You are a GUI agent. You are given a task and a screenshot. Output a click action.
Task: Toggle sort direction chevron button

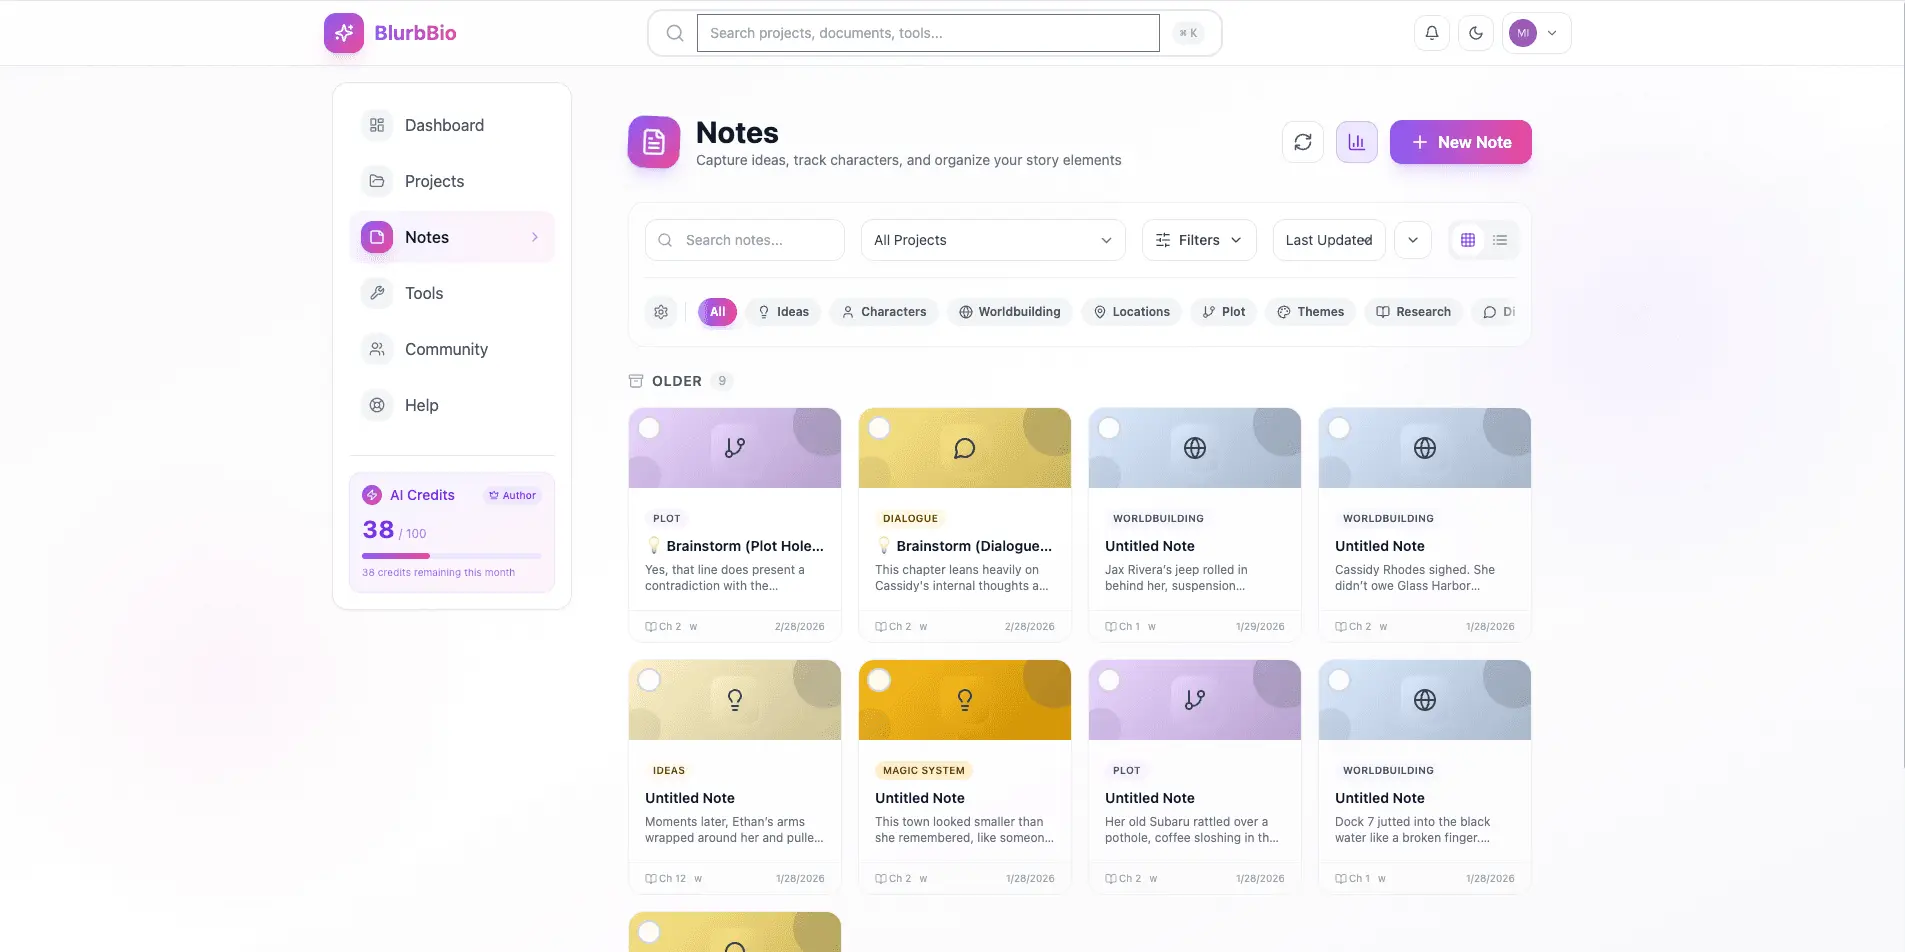pos(1412,240)
